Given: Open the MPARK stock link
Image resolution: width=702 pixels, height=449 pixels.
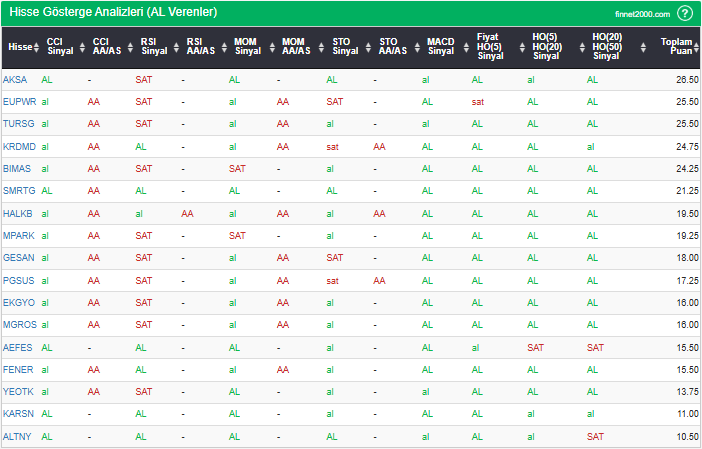Looking at the screenshot, I should click(18, 235).
